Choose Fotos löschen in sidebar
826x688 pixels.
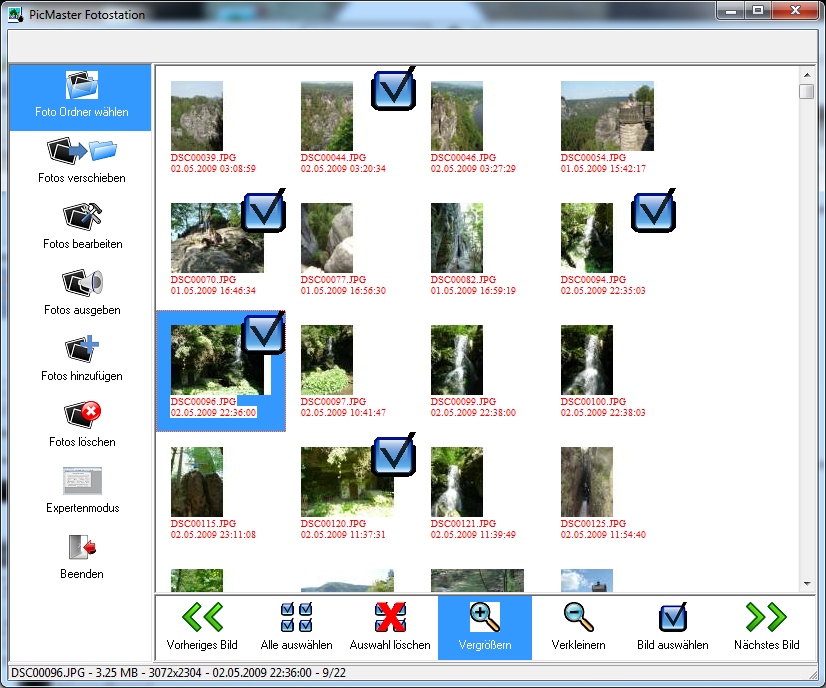(x=82, y=424)
